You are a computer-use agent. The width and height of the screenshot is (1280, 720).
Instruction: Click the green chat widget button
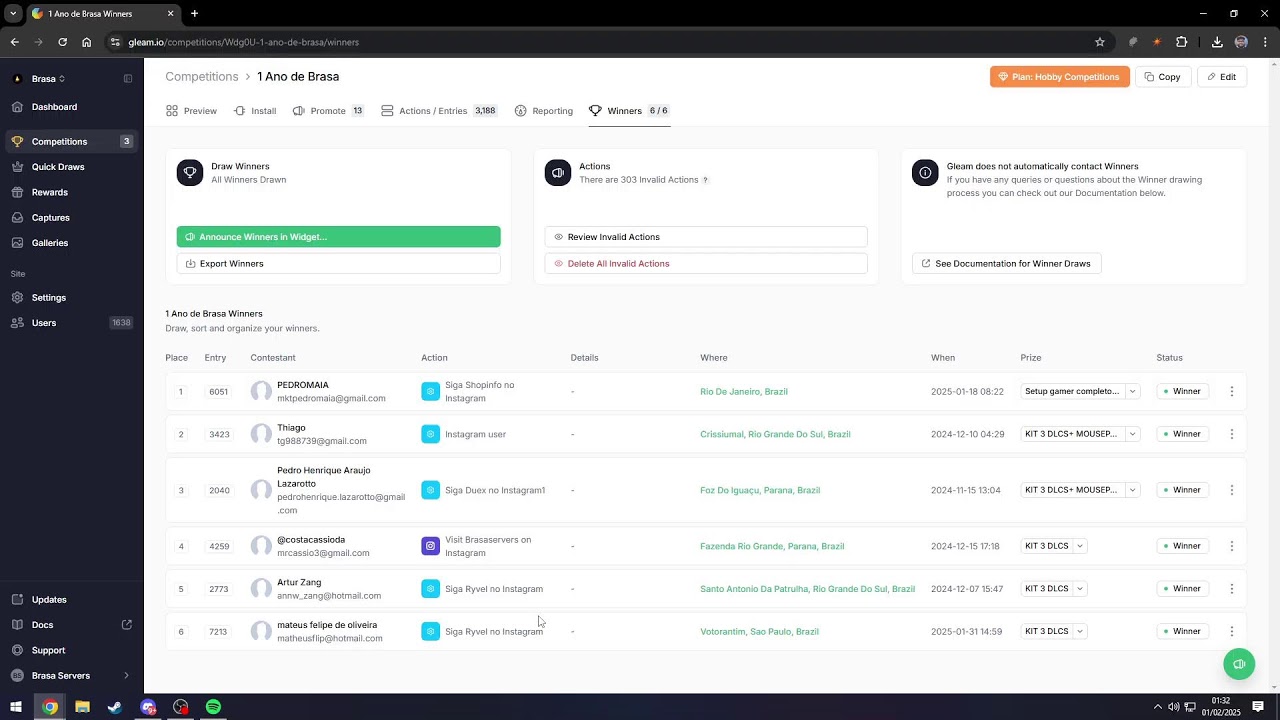[1239, 664]
